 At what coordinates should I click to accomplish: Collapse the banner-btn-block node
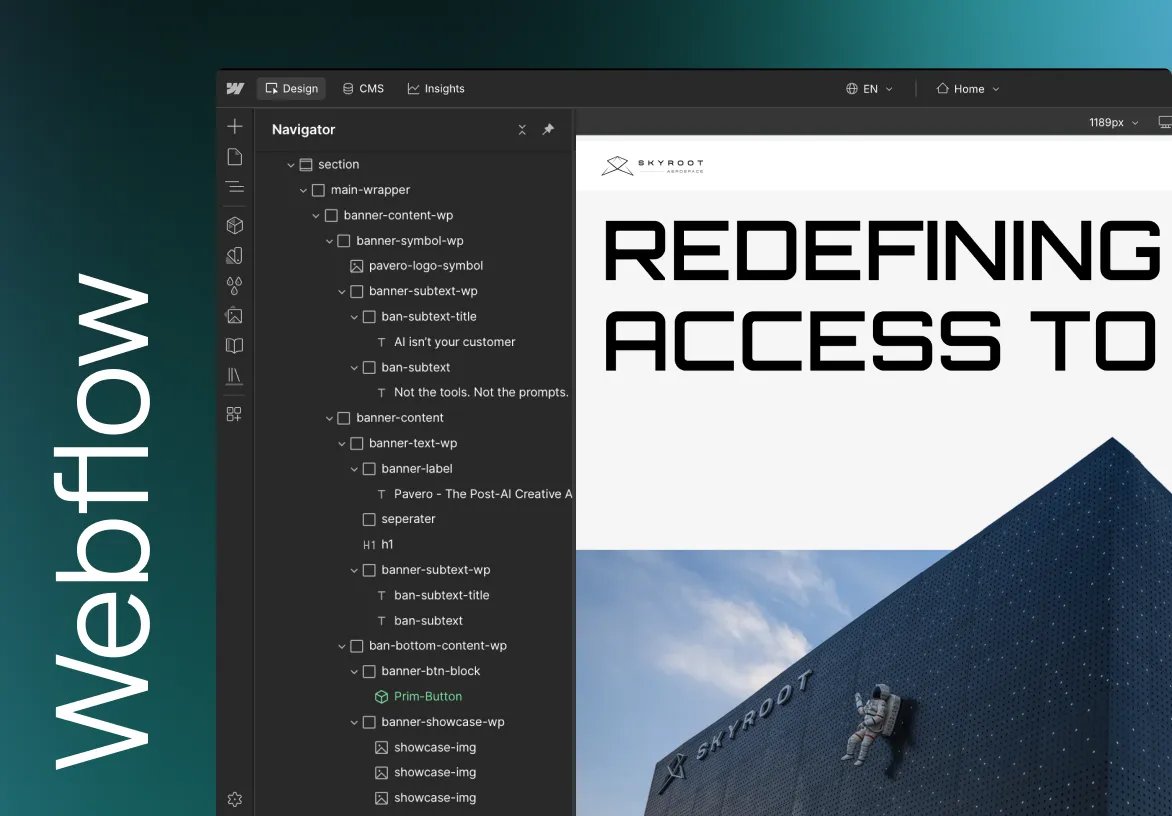(354, 672)
